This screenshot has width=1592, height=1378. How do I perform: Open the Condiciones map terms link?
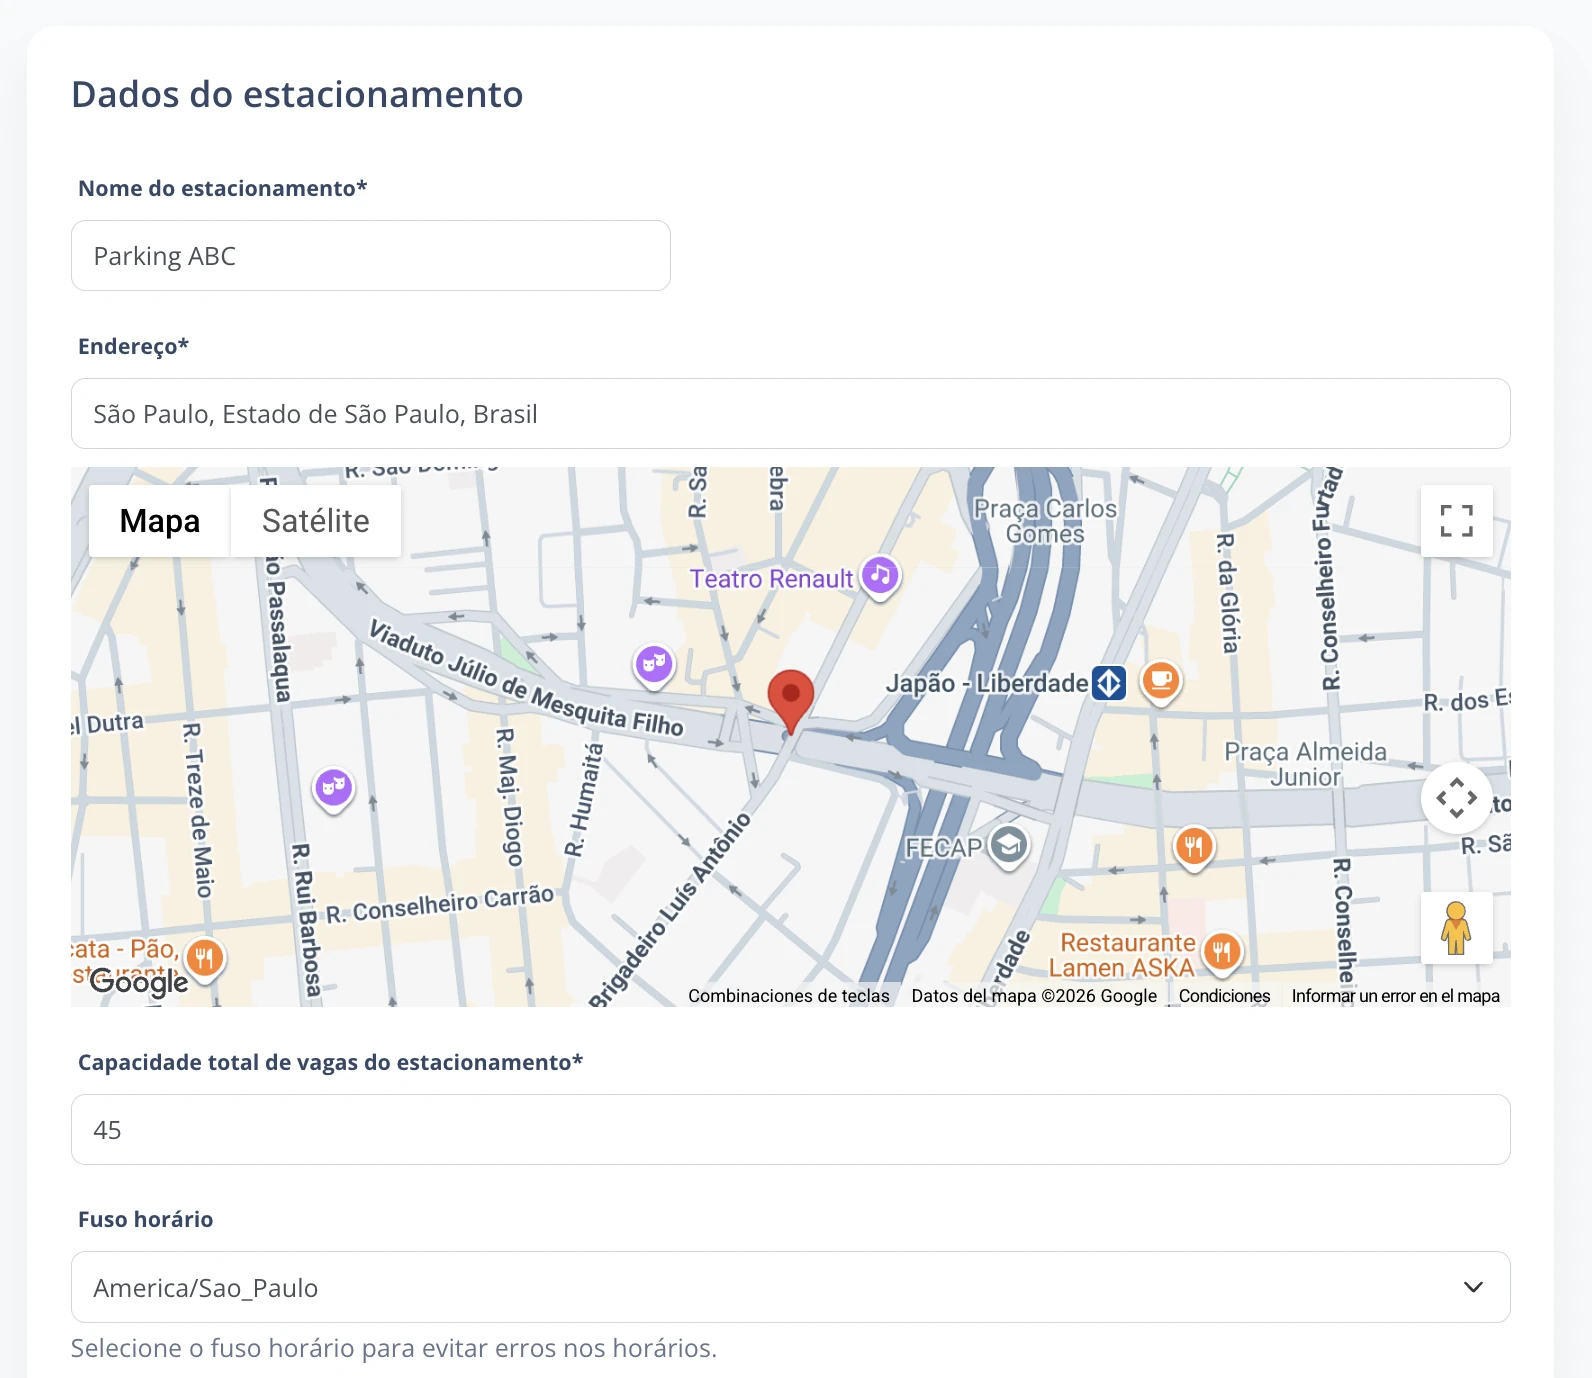[1224, 996]
